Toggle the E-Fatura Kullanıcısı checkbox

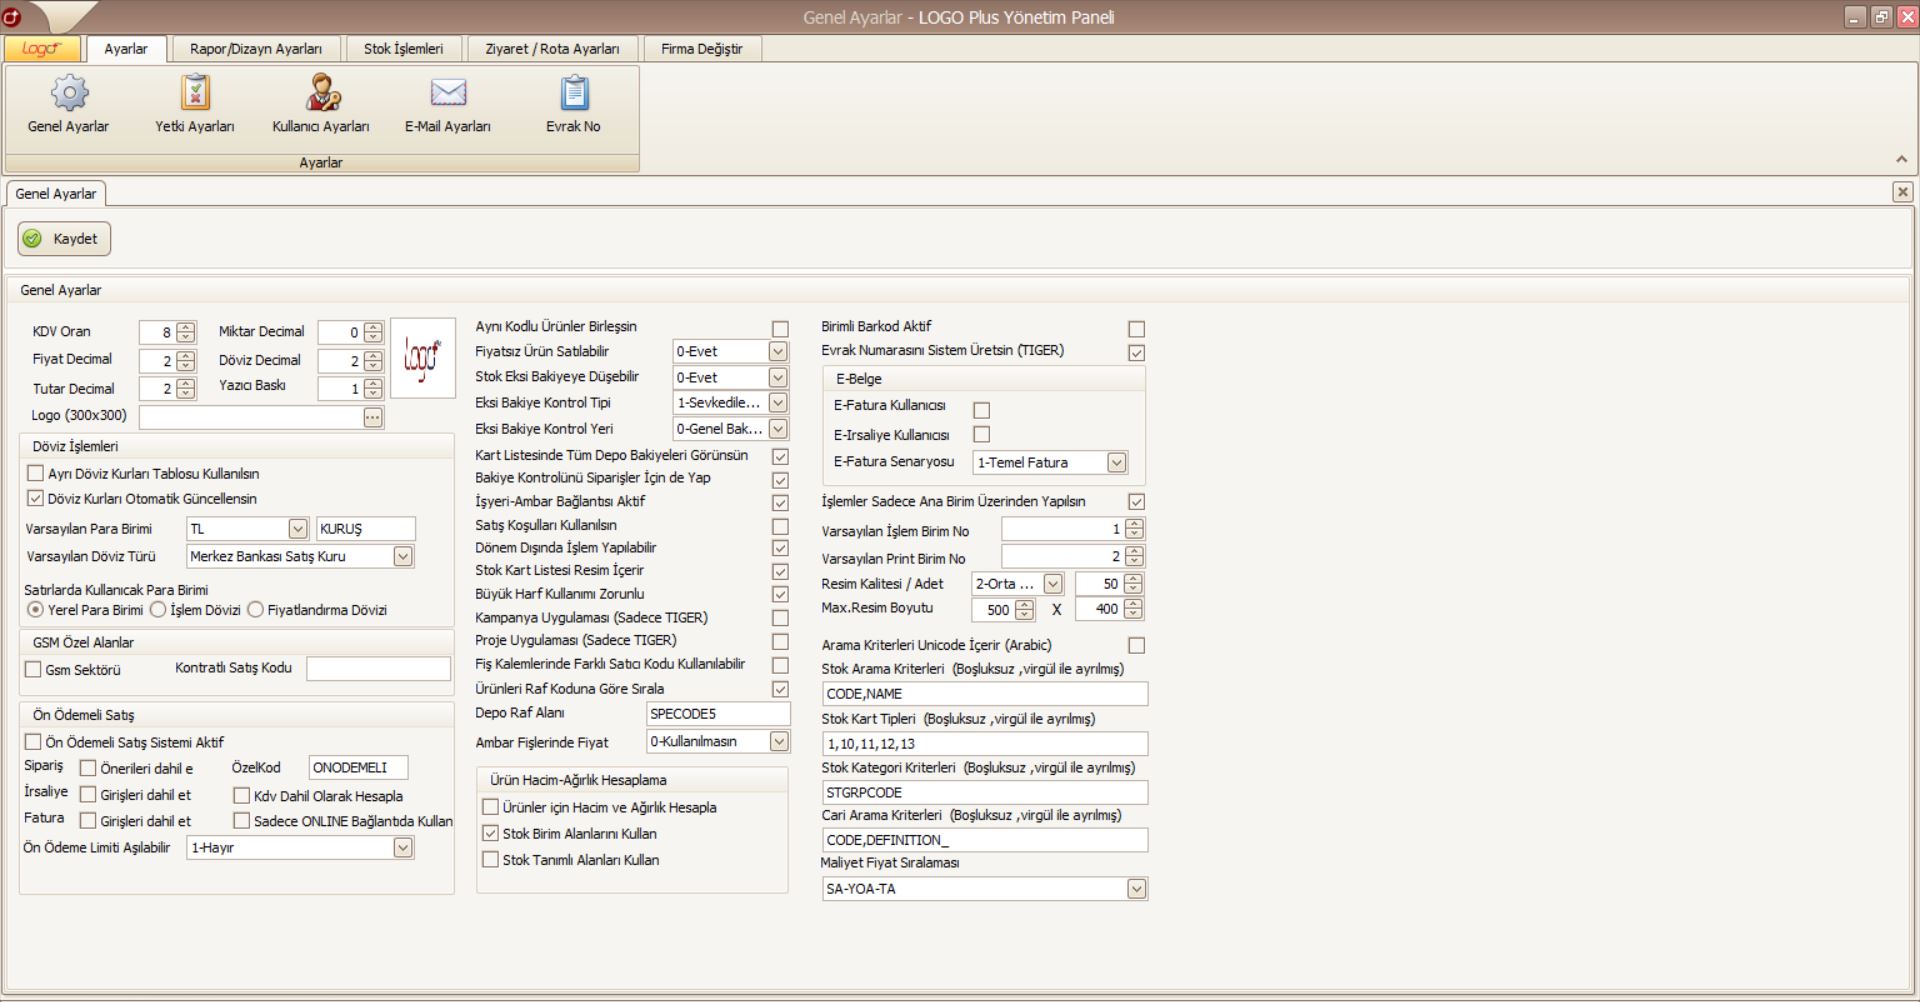click(982, 410)
